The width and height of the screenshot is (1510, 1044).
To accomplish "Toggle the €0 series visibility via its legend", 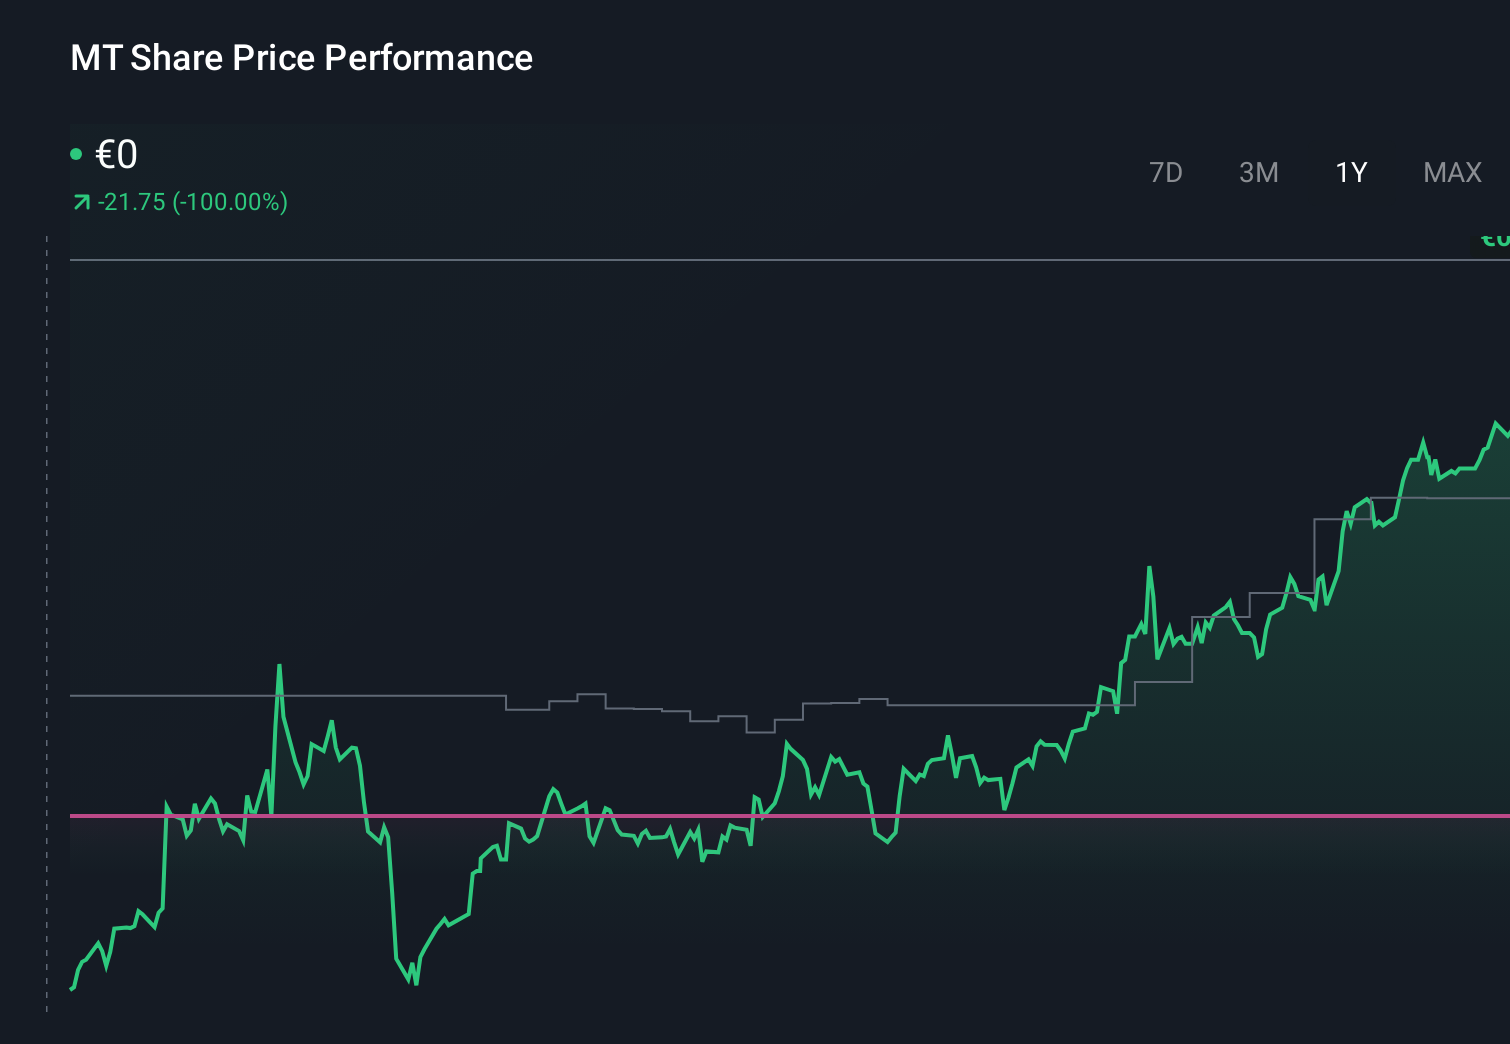I will pyautogui.click(x=77, y=152).
